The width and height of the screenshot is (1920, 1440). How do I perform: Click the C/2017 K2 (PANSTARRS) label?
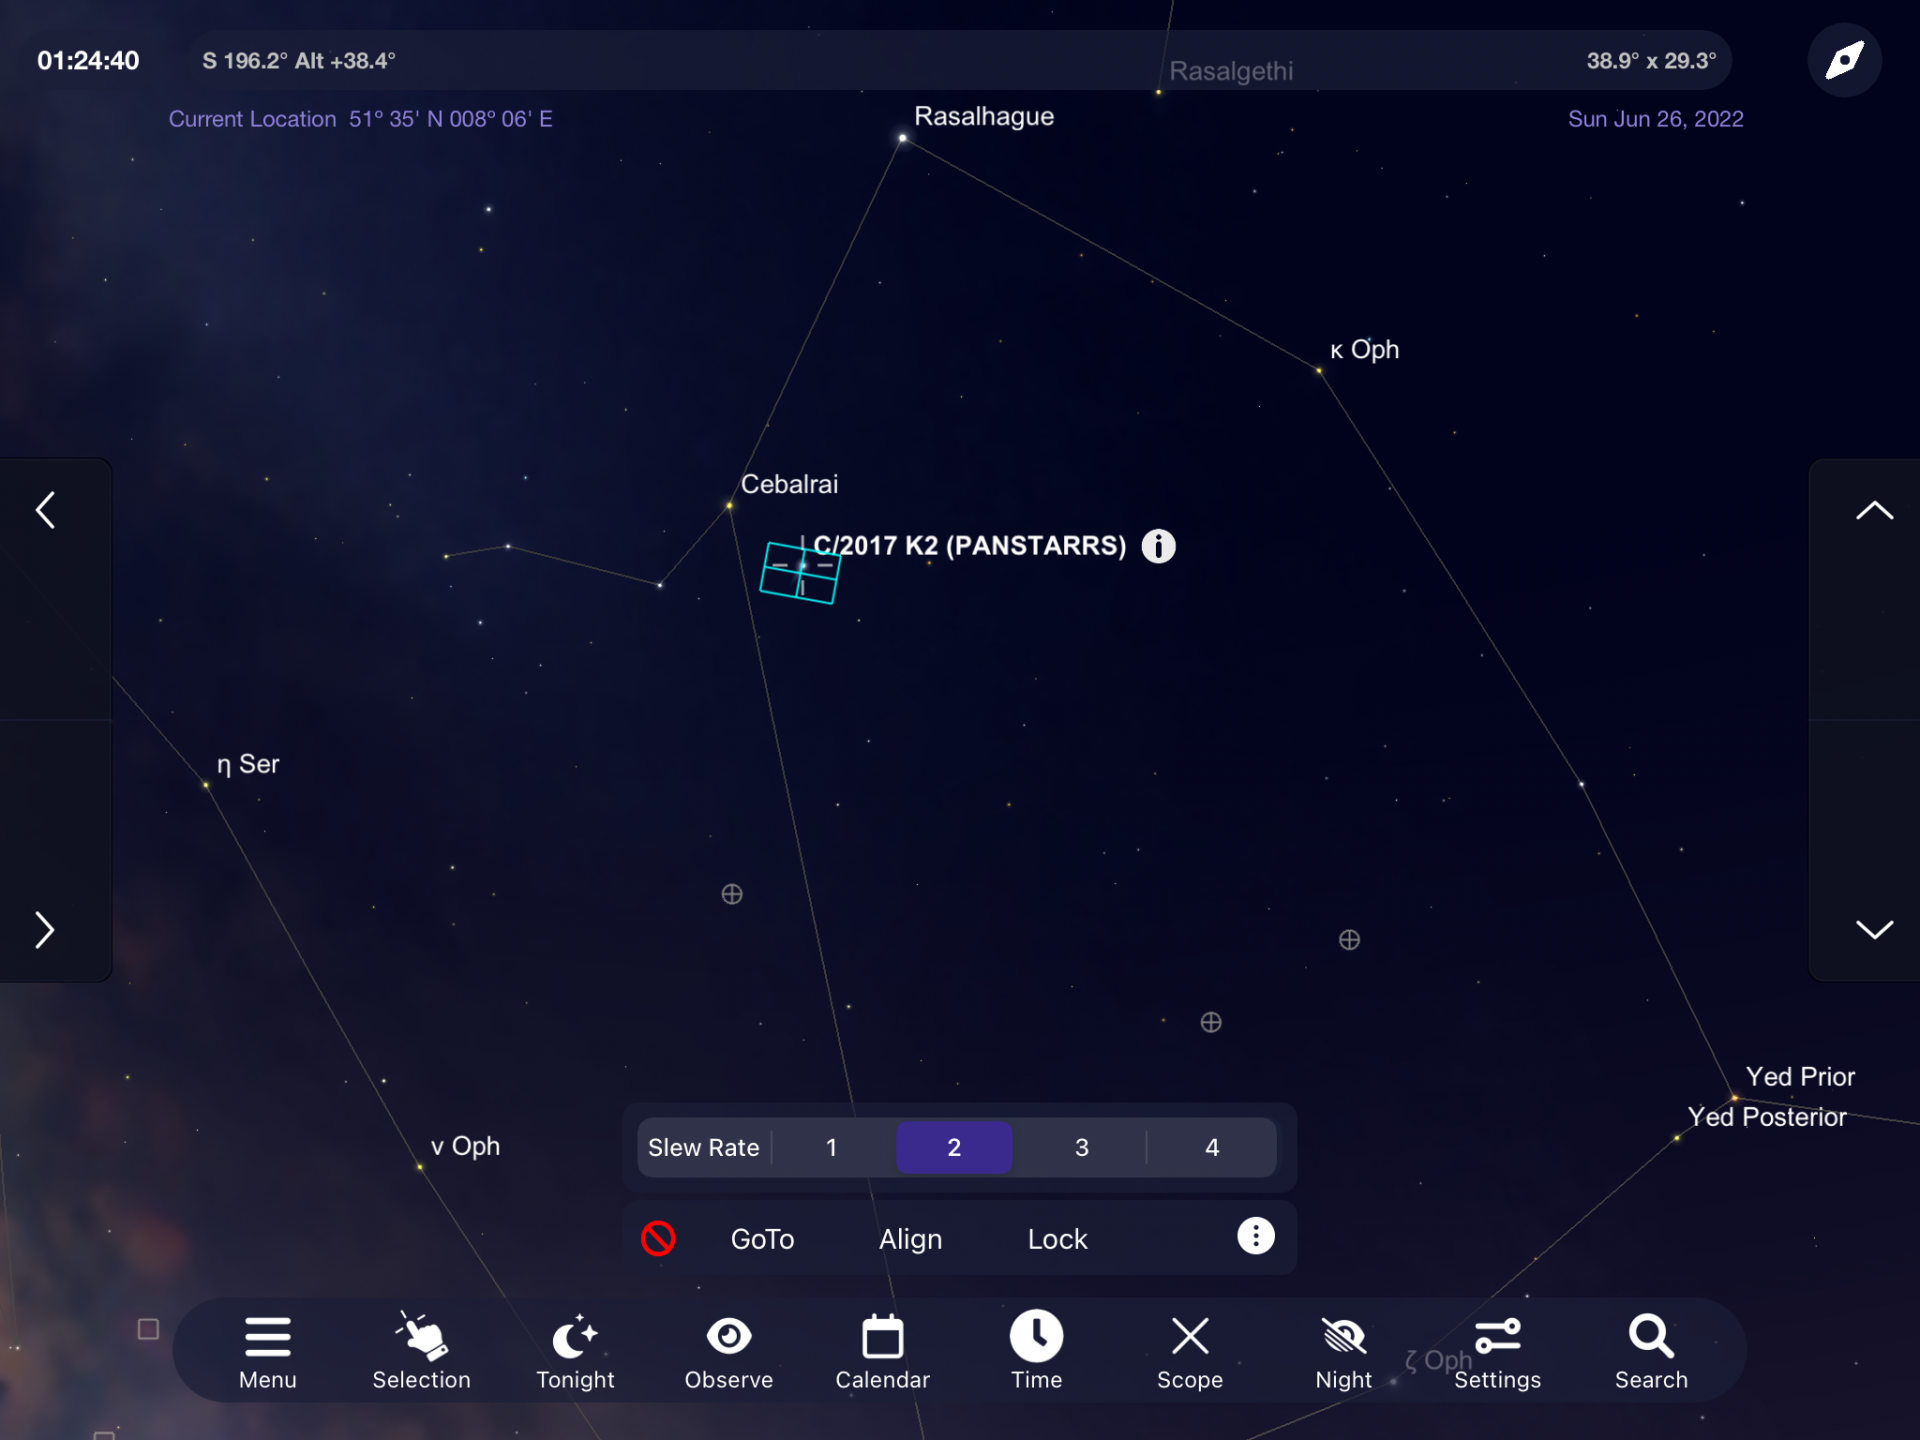969,546
